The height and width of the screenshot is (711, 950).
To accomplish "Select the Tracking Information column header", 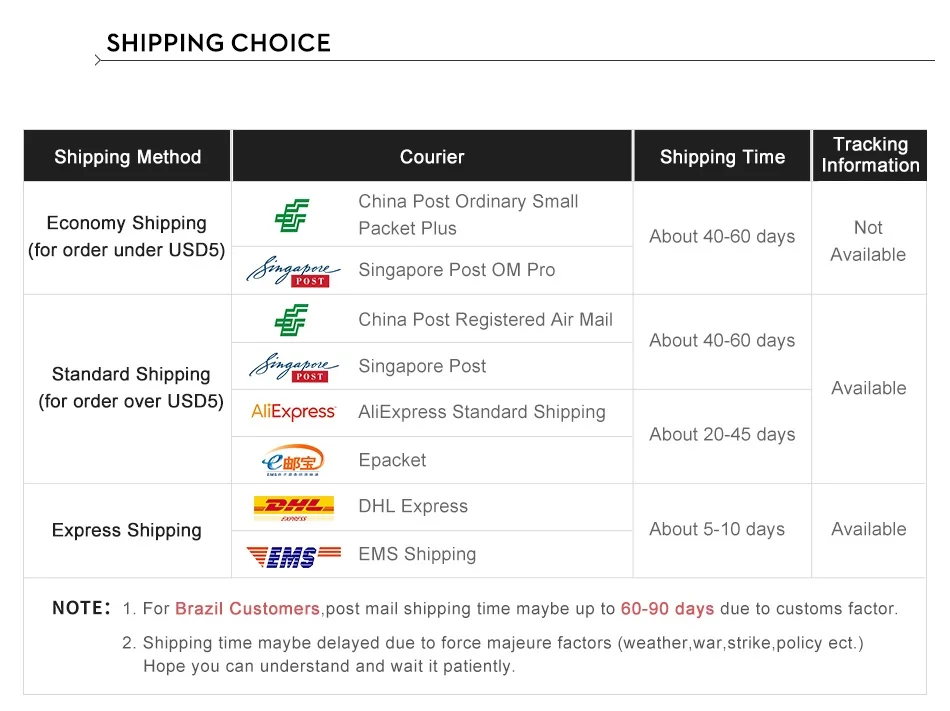I will point(870,155).
